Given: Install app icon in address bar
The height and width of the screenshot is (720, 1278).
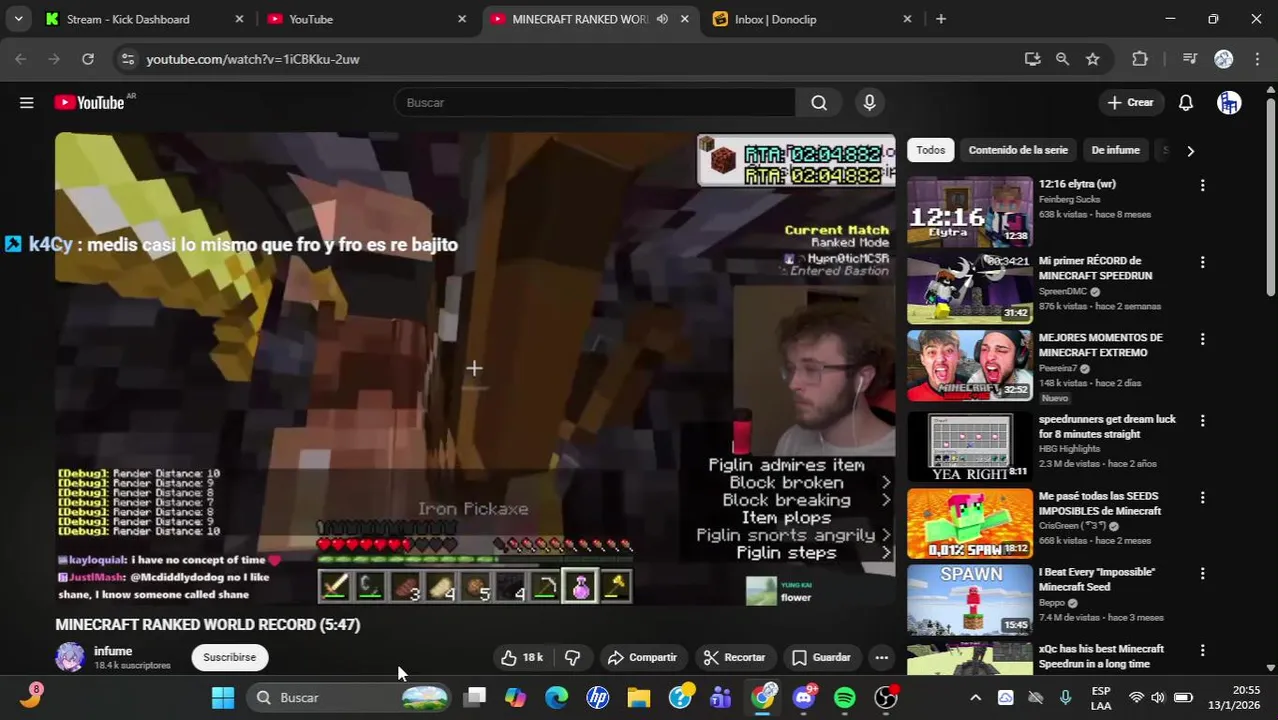Looking at the screenshot, I should pyautogui.click(x=1032, y=59).
